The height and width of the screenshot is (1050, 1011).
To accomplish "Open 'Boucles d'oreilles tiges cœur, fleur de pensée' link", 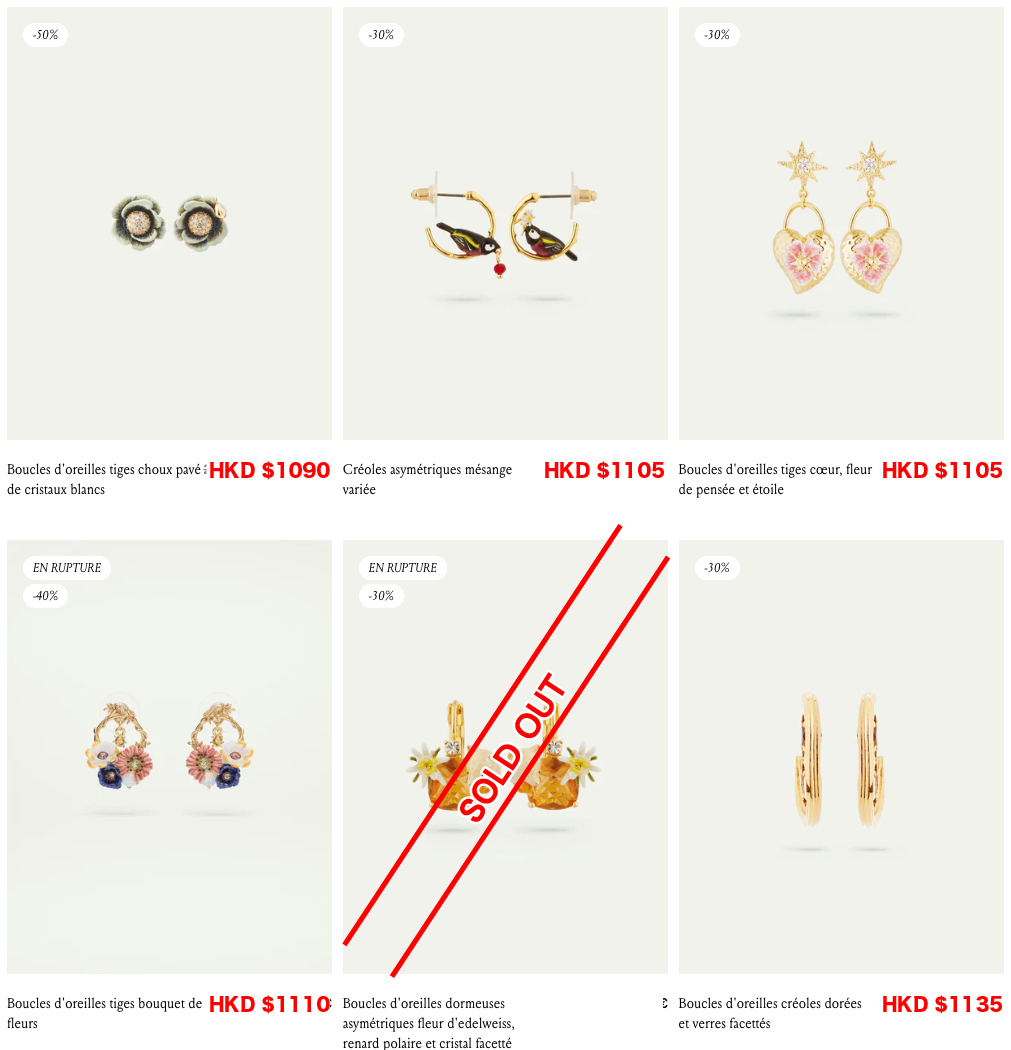I will click(775, 479).
